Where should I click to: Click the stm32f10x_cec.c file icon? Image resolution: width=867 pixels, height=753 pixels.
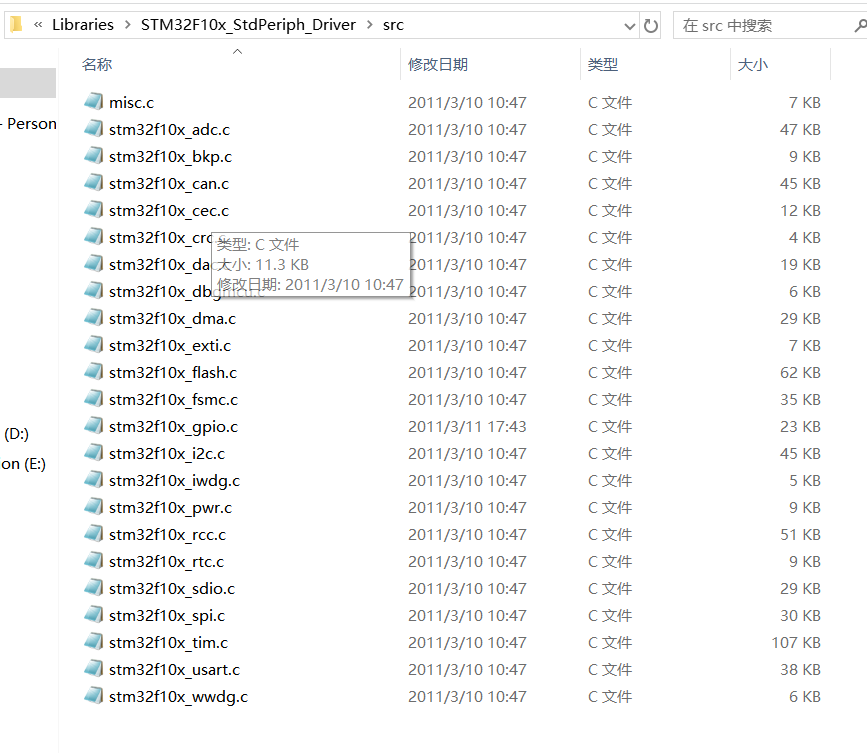(93, 210)
